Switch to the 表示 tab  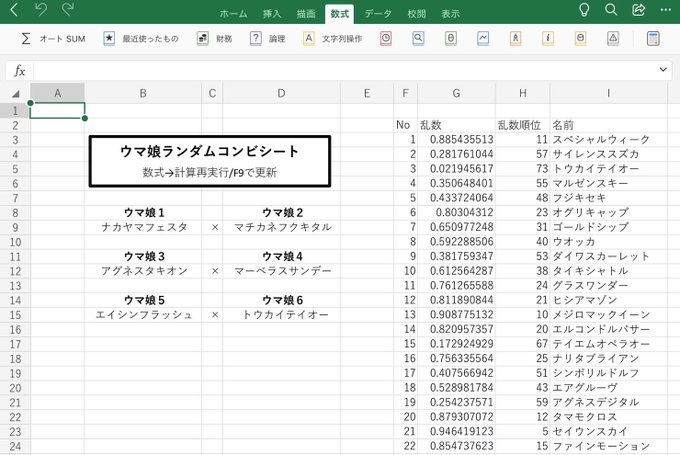pyautogui.click(x=450, y=14)
